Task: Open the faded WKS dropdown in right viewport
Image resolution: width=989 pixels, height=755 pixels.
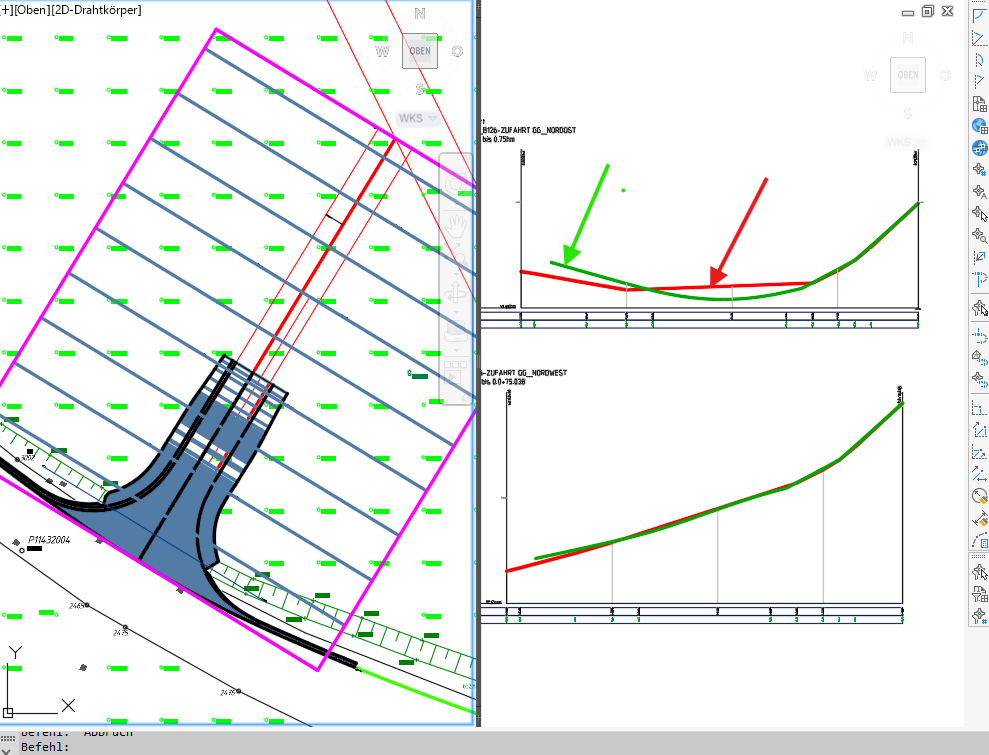Action: pos(905,143)
